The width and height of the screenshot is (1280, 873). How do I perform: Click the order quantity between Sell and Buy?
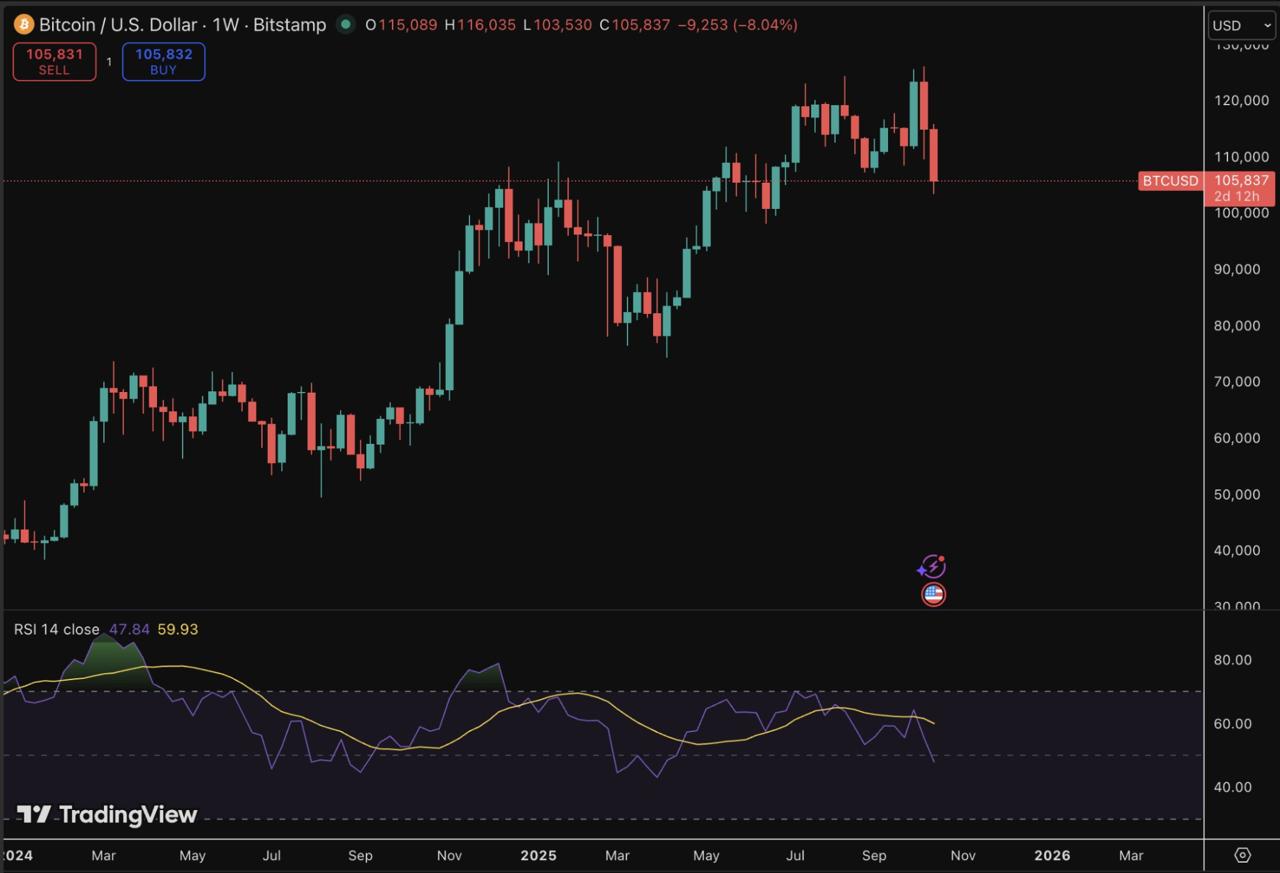pos(109,62)
